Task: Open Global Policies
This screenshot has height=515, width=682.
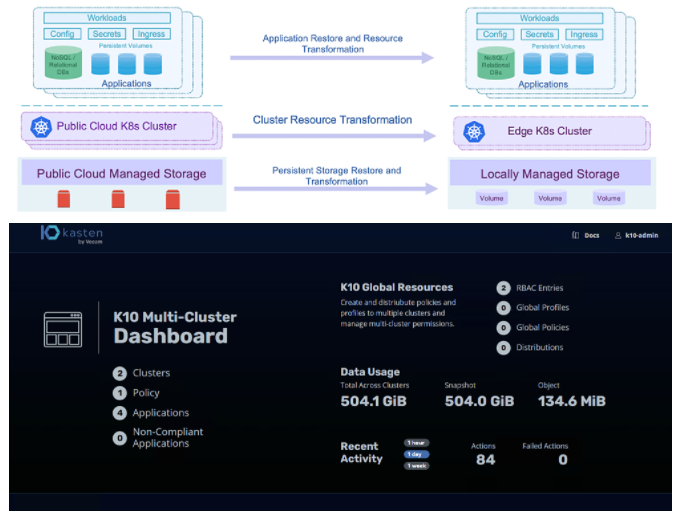Action: pyautogui.click(x=542, y=328)
